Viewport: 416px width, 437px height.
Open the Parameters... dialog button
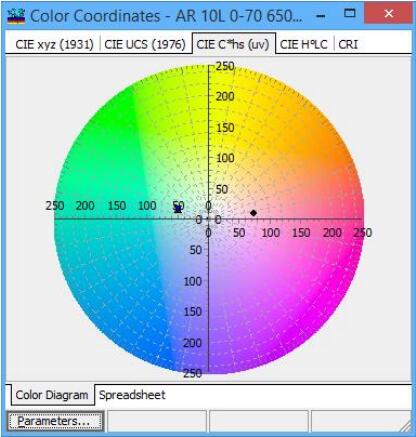point(54,421)
